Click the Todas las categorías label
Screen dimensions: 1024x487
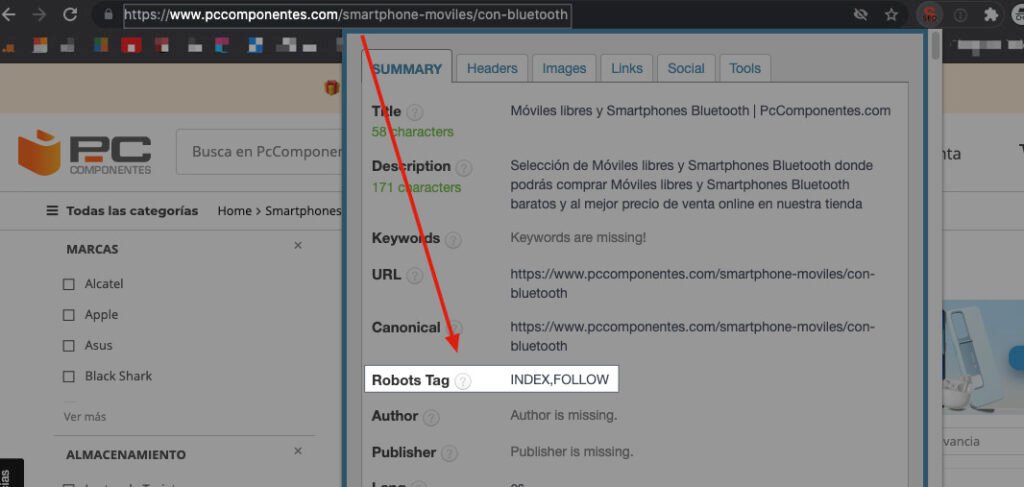coord(132,211)
